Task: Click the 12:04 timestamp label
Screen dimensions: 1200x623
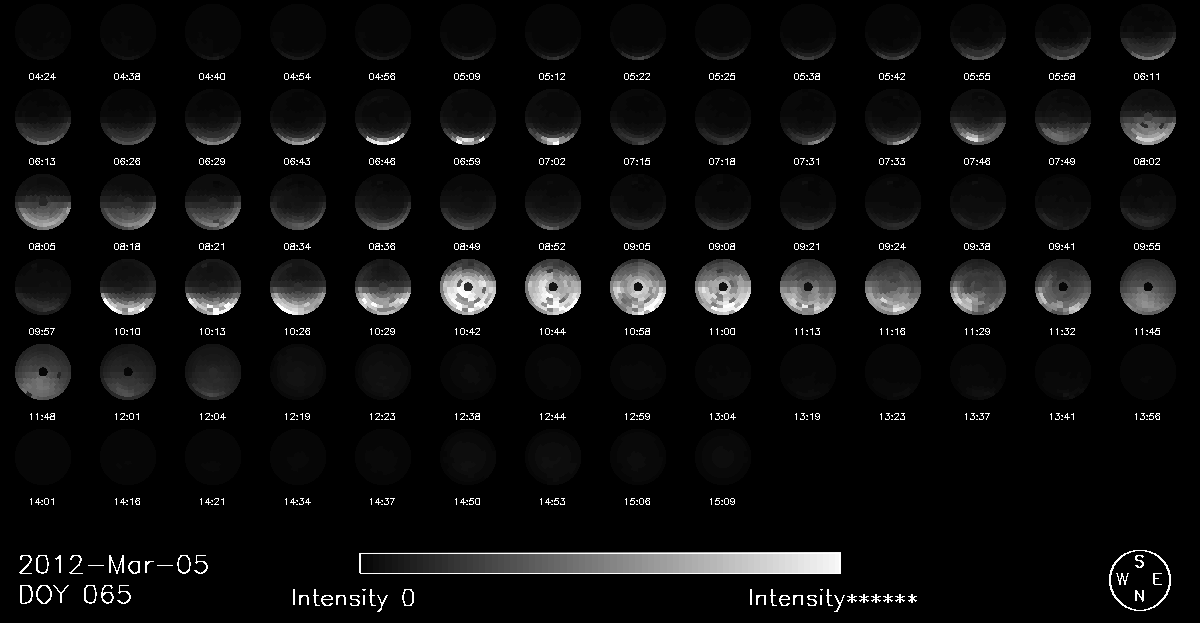Action: (x=213, y=416)
